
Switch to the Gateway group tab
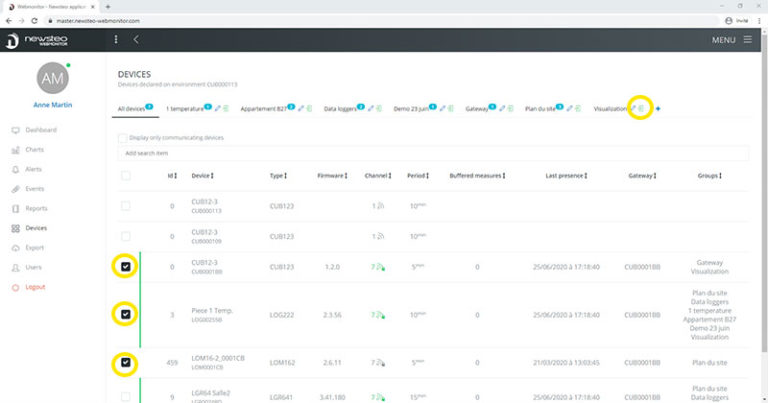click(477, 109)
